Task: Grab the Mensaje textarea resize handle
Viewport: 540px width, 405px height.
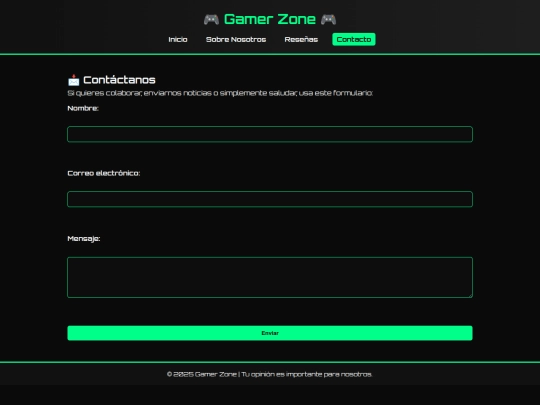Action: [470, 295]
